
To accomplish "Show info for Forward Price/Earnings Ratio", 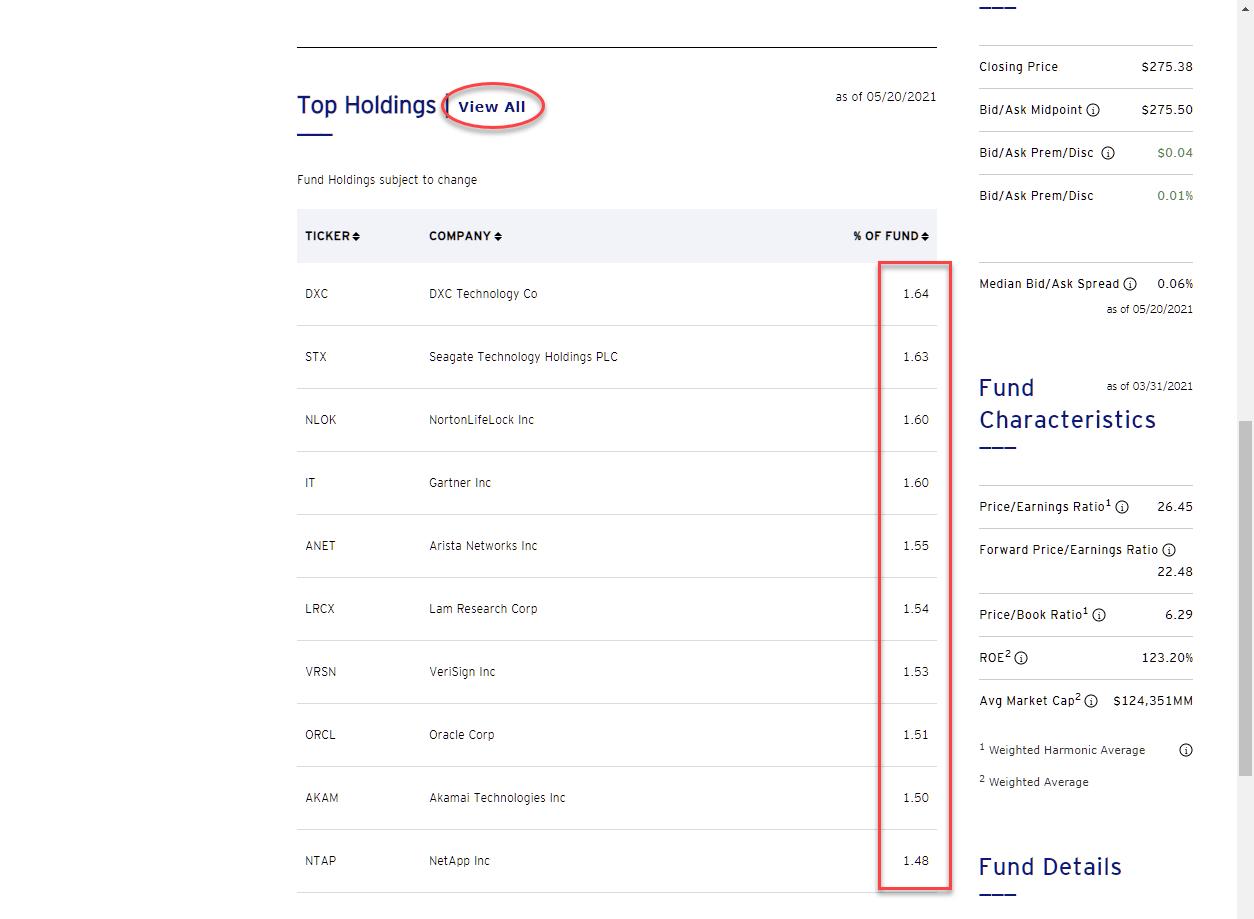I will click(x=1169, y=550).
